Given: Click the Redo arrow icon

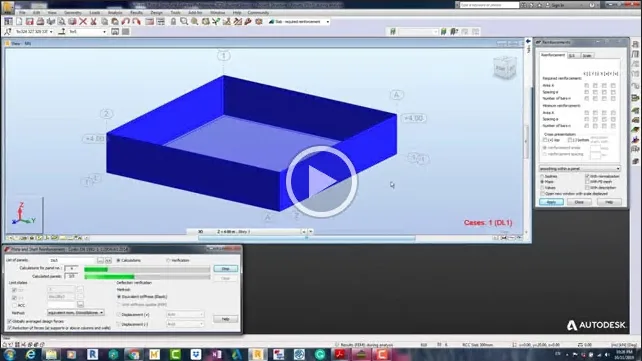Looking at the screenshot, I should coord(136,21).
